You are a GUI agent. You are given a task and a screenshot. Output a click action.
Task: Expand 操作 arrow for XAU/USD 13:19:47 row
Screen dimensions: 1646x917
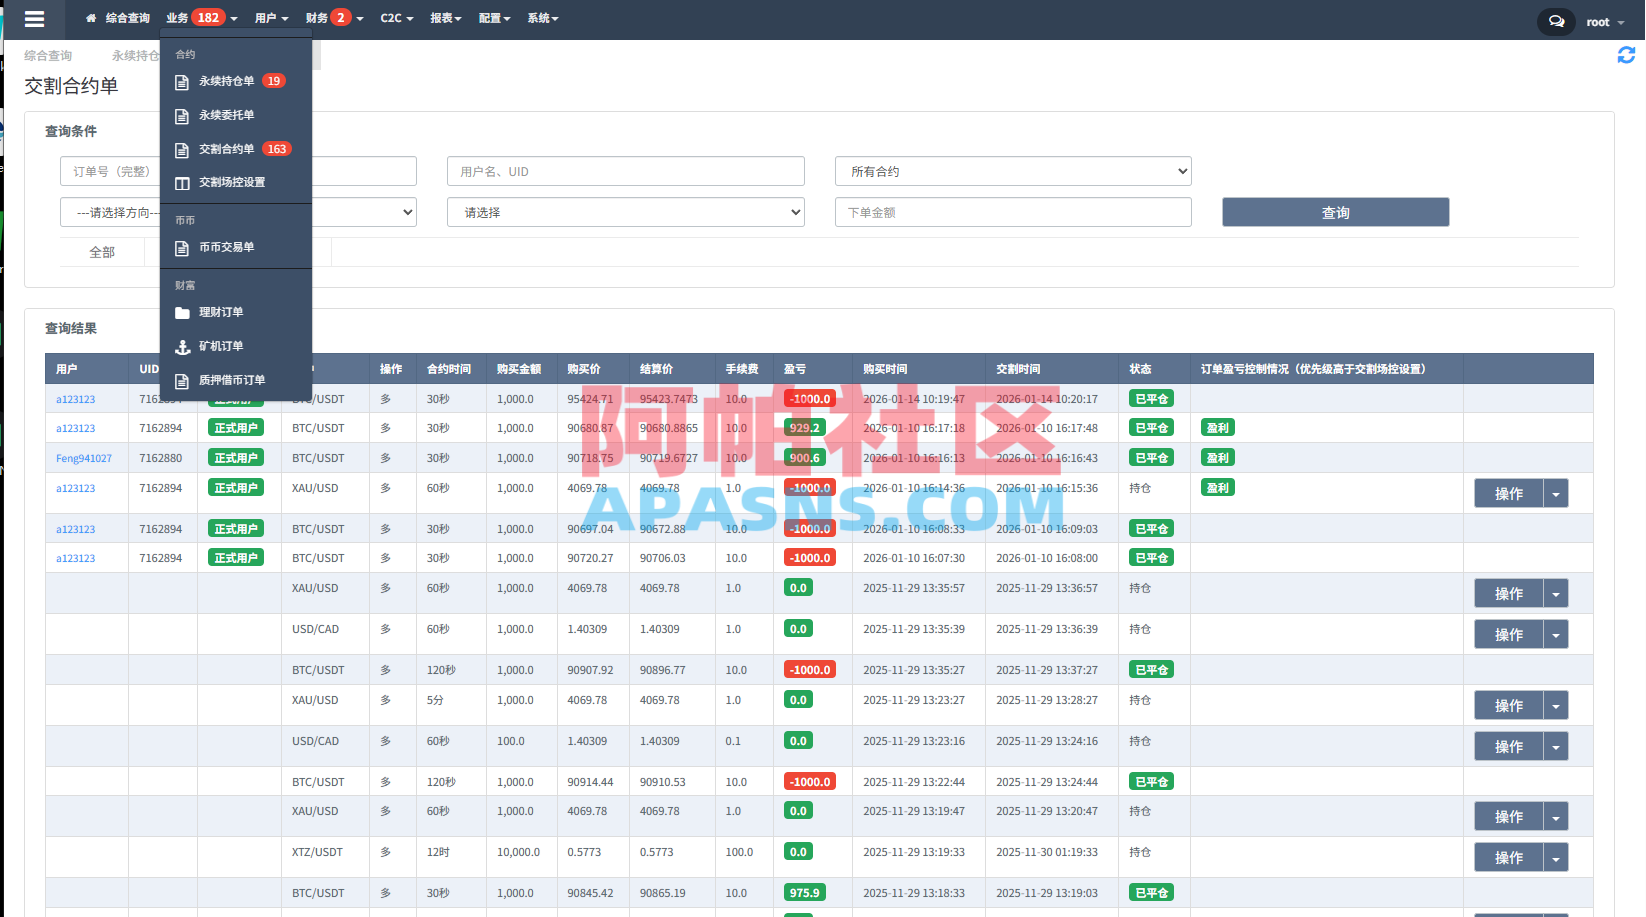[1556, 816]
